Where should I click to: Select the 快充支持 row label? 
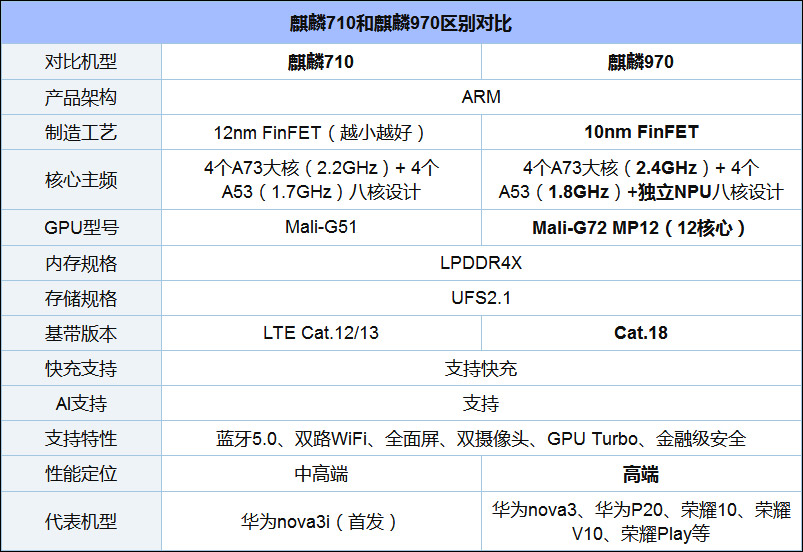pyautogui.click(x=81, y=368)
